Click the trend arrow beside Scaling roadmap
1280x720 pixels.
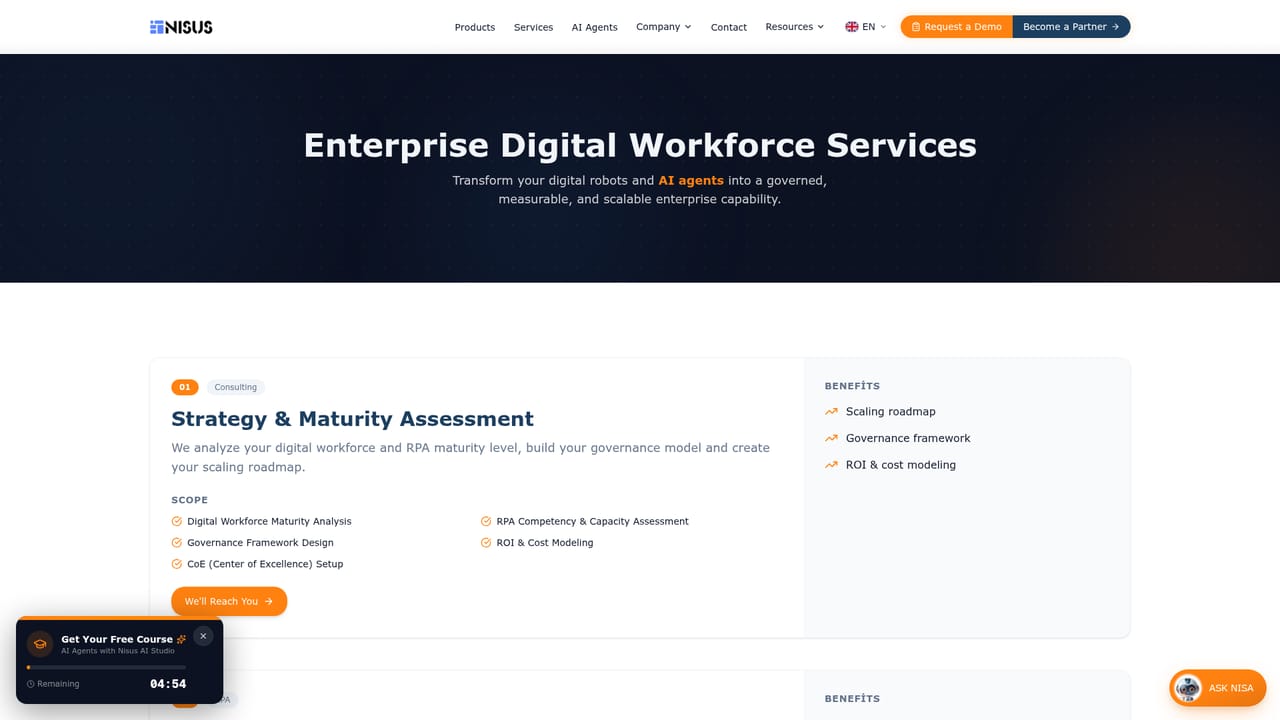pos(831,412)
